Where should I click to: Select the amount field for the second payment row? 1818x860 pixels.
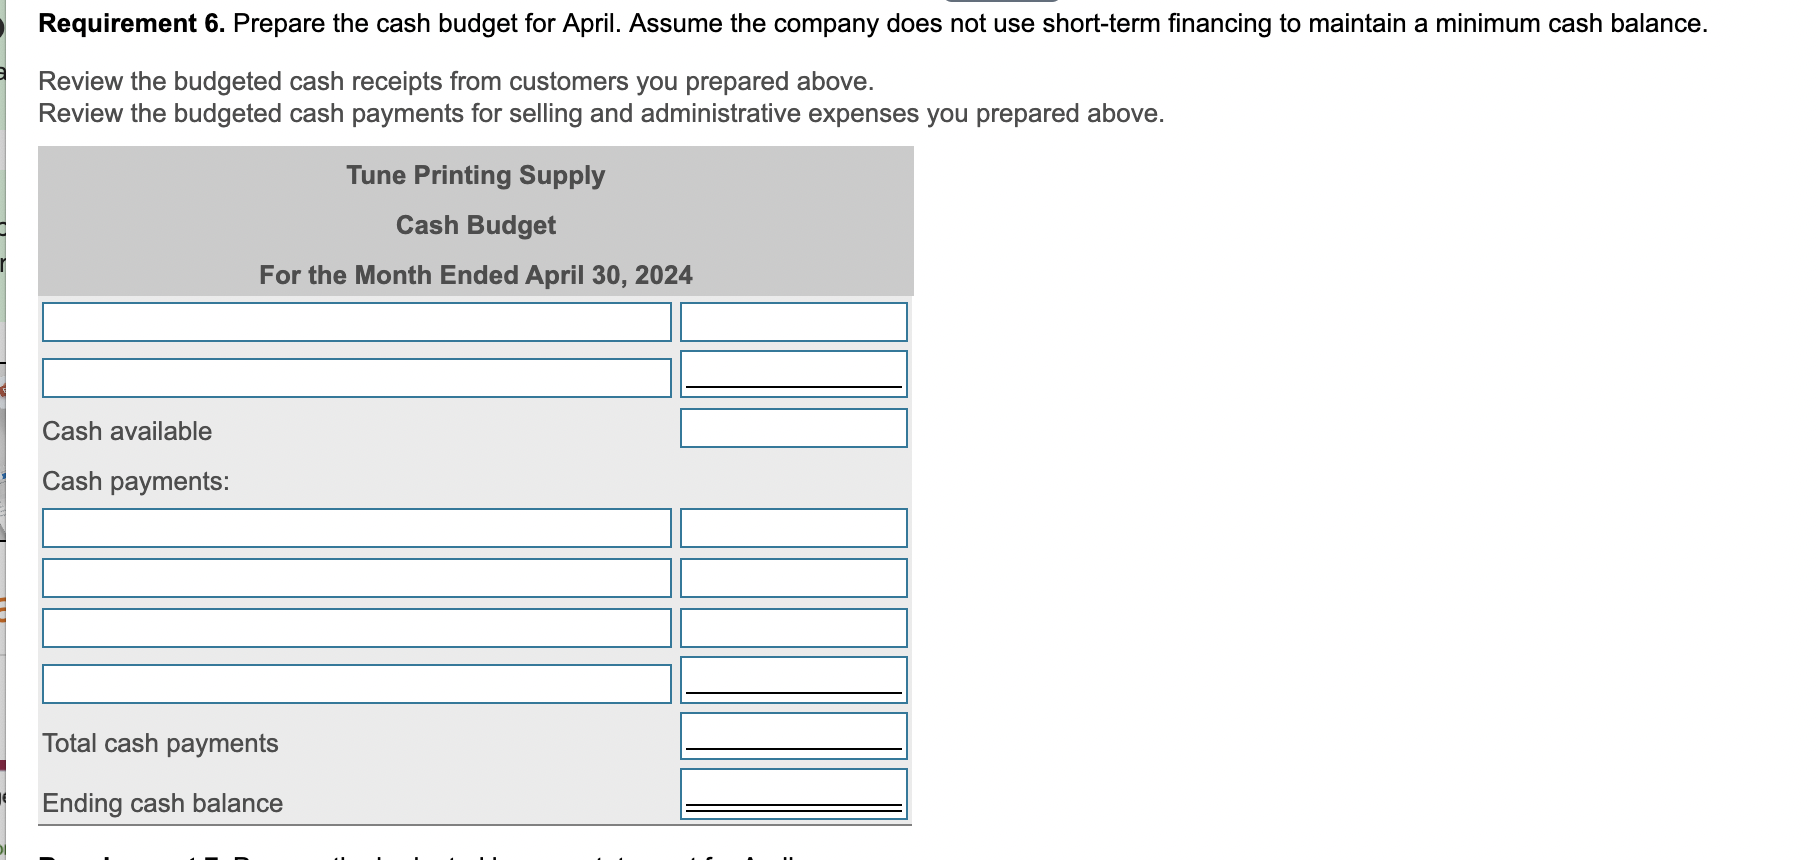click(793, 577)
